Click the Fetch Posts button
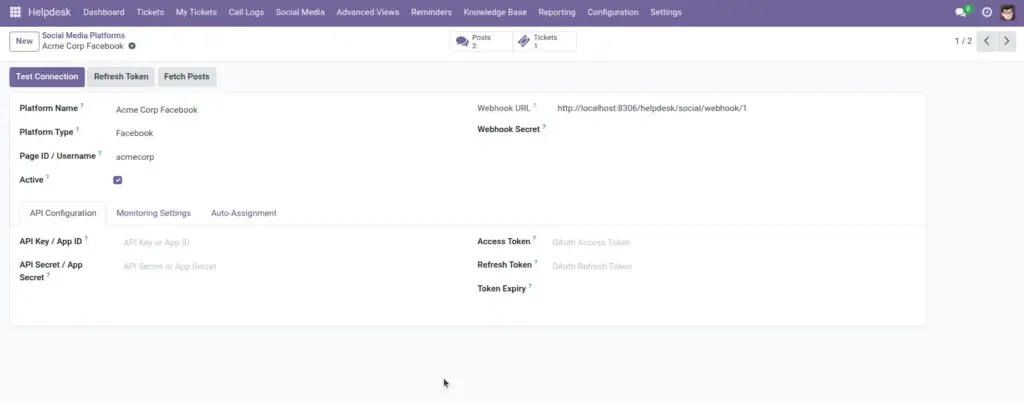The width and height of the screenshot is (1024, 403). [x=187, y=76]
